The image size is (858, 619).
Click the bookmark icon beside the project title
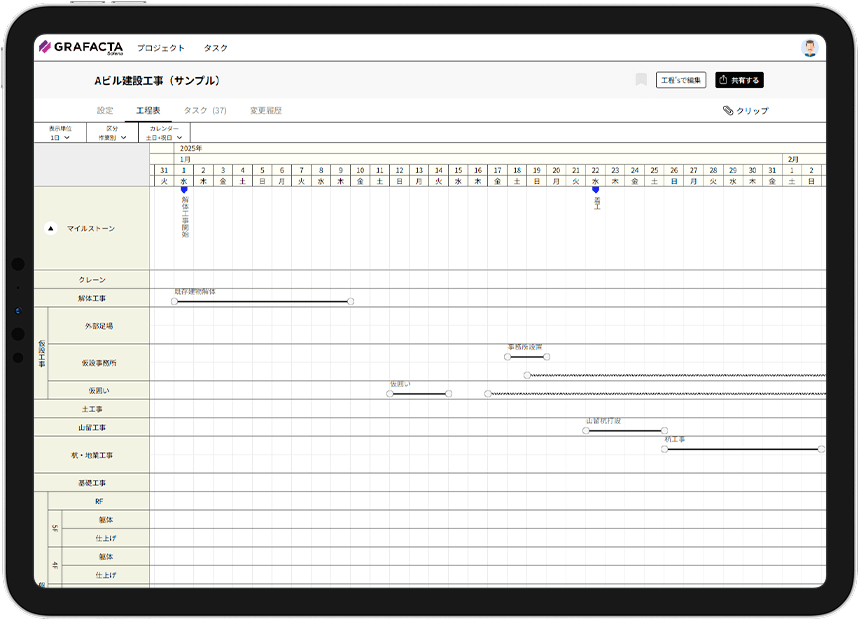(641, 80)
